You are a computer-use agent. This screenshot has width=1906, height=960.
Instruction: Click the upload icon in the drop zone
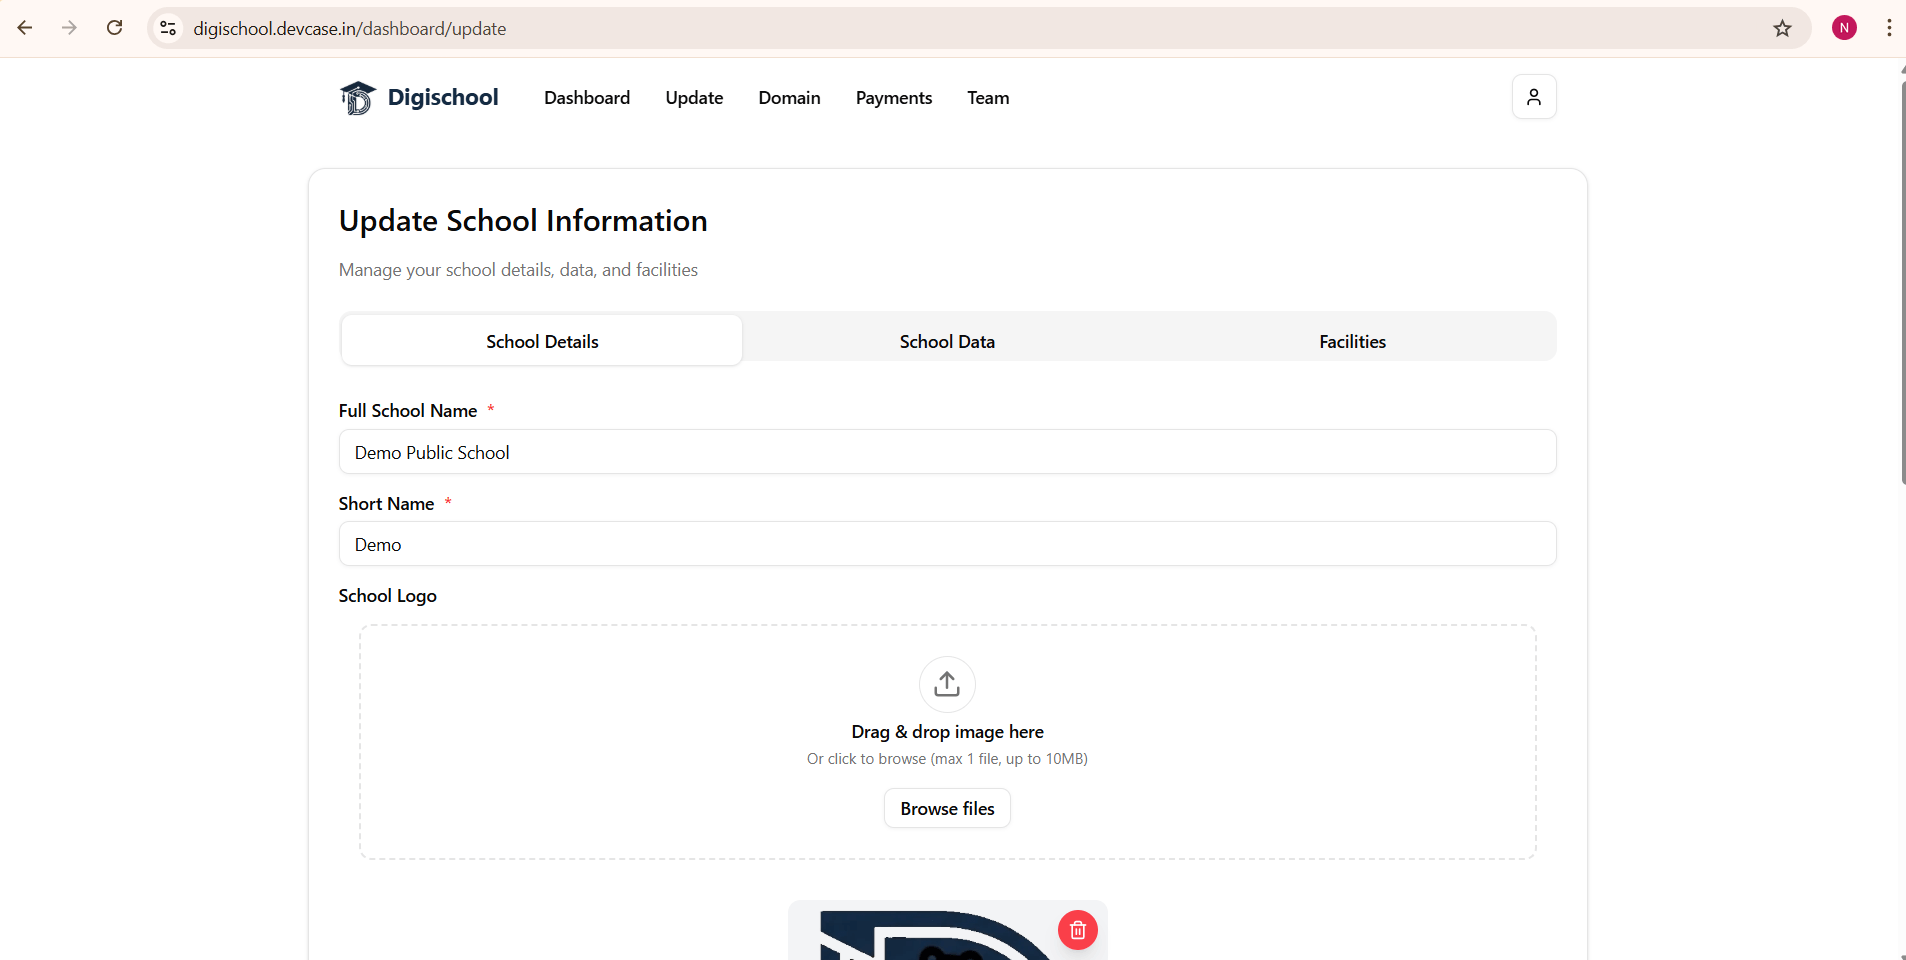point(947,684)
